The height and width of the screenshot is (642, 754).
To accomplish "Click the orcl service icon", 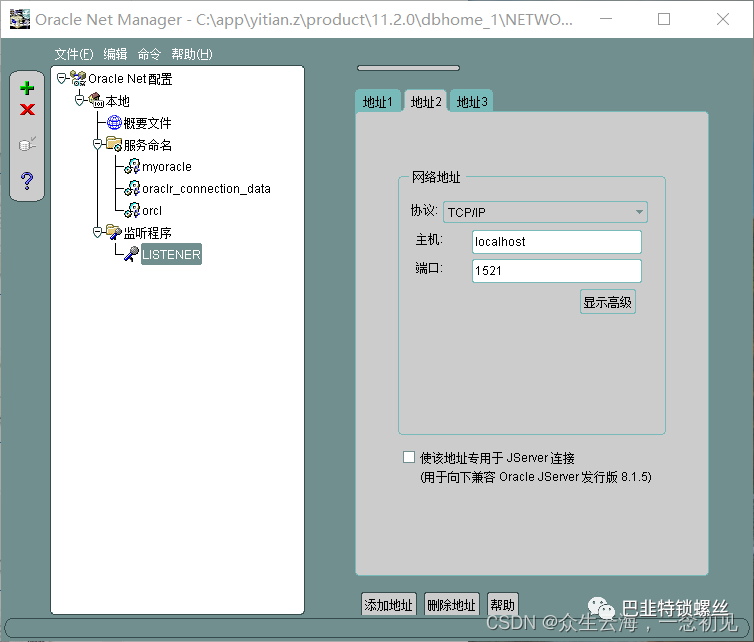I will [x=132, y=210].
